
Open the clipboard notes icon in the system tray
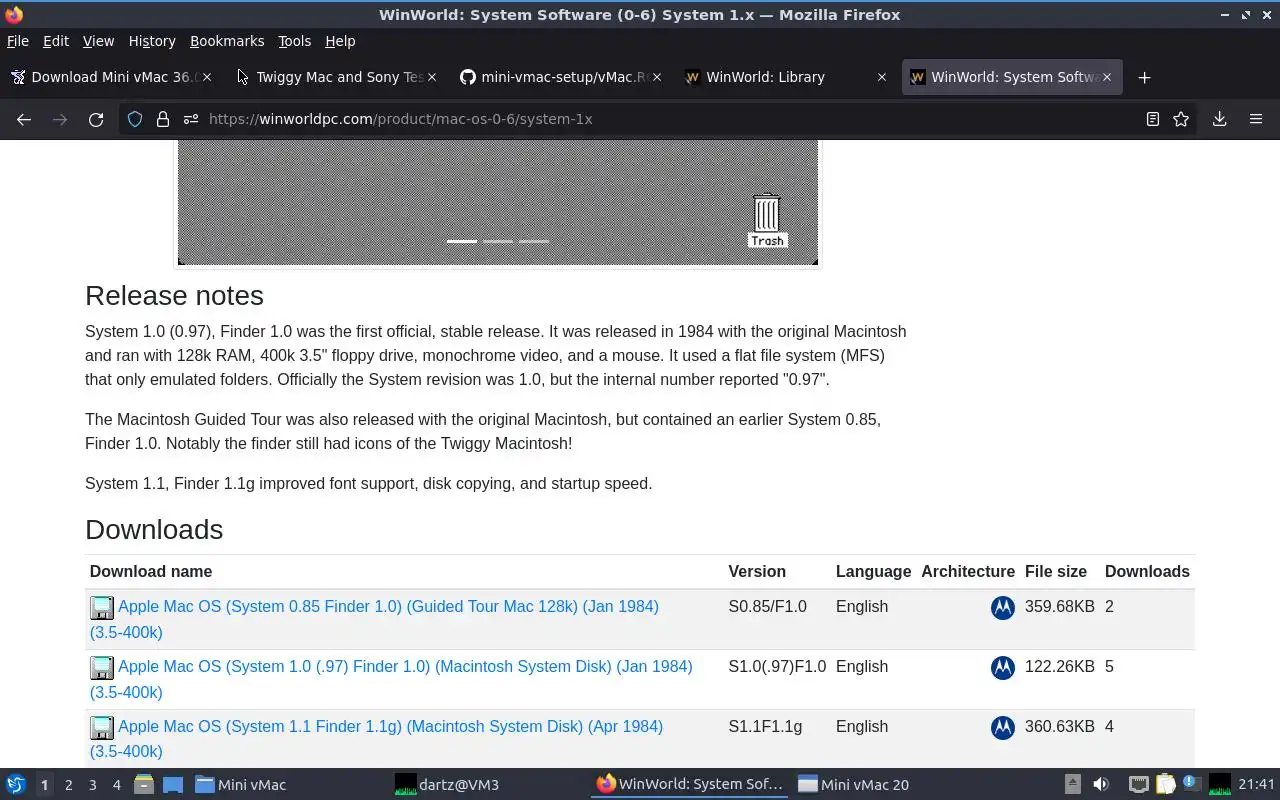point(1165,785)
